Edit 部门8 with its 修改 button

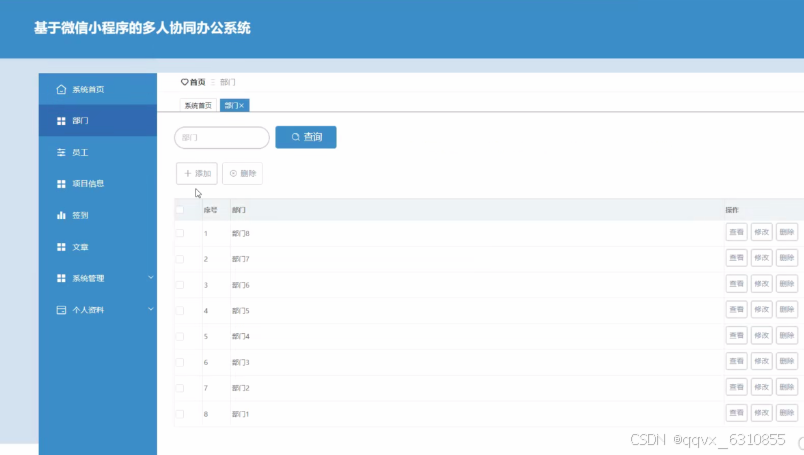pyautogui.click(x=761, y=232)
